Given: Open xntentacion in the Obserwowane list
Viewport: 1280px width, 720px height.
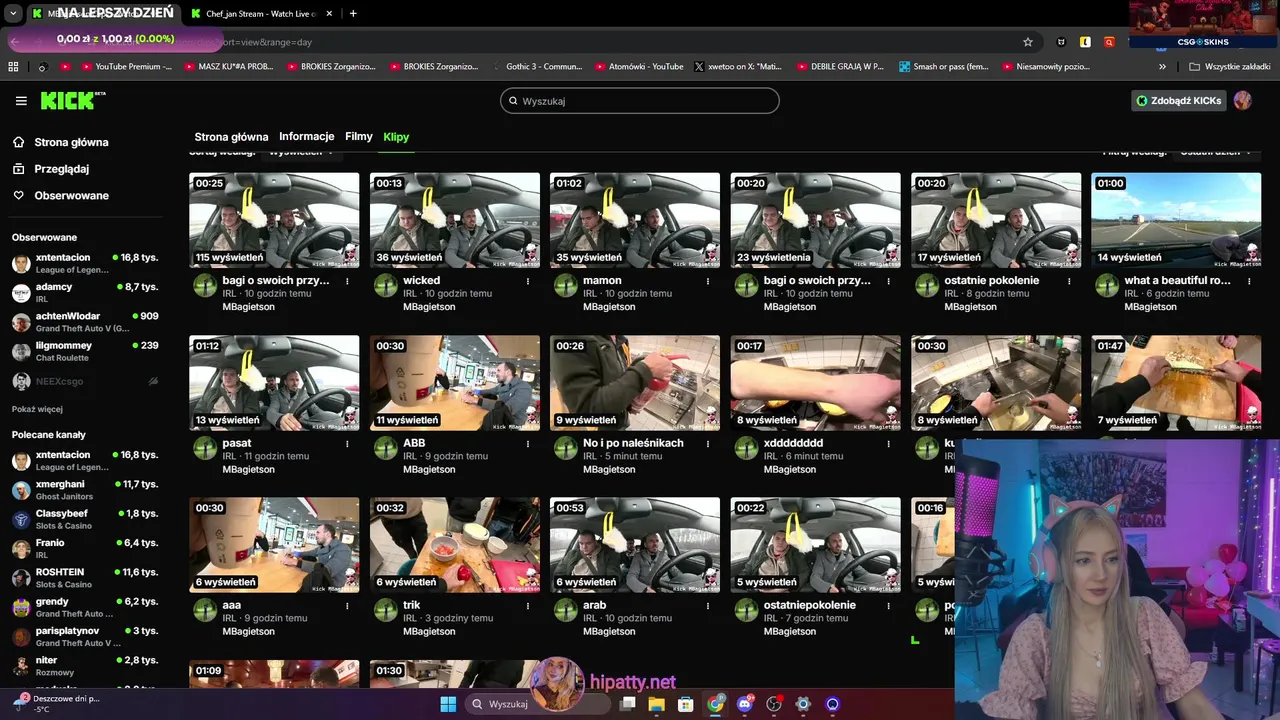Looking at the screenshot, I should [85, 263].
